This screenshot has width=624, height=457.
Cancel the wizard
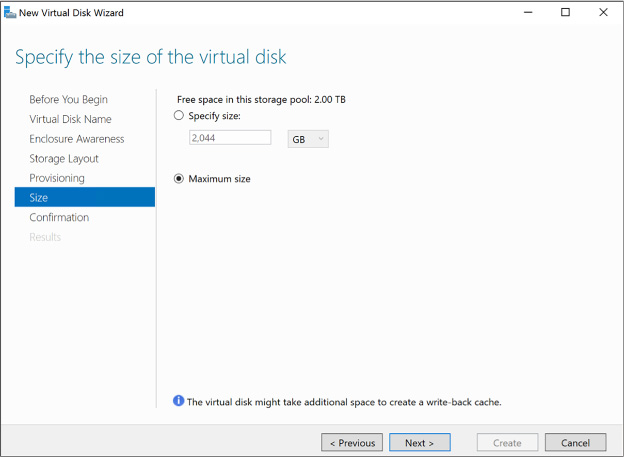pos(575,443)
